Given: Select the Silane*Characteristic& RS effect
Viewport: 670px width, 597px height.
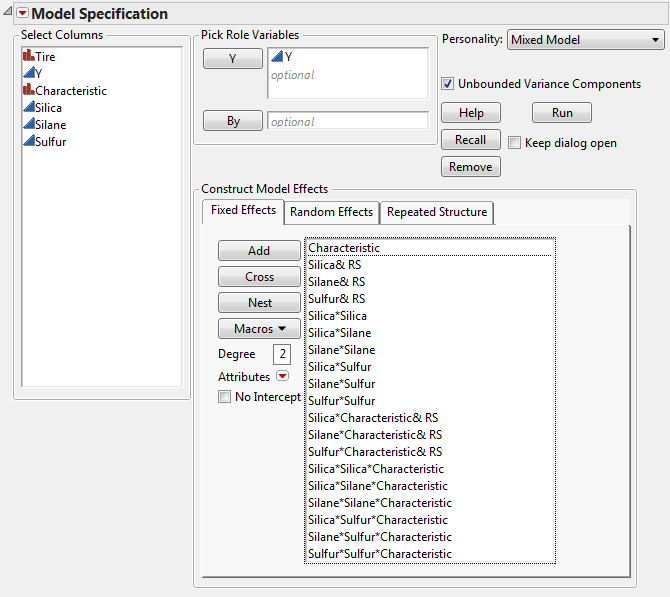Looking at the screenshot, I should 430,435.
